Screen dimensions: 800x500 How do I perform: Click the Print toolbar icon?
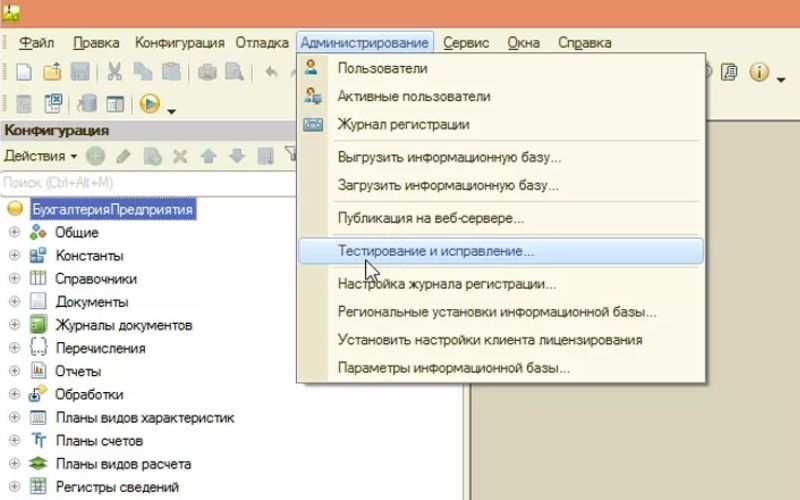click(x=207, y=72)
